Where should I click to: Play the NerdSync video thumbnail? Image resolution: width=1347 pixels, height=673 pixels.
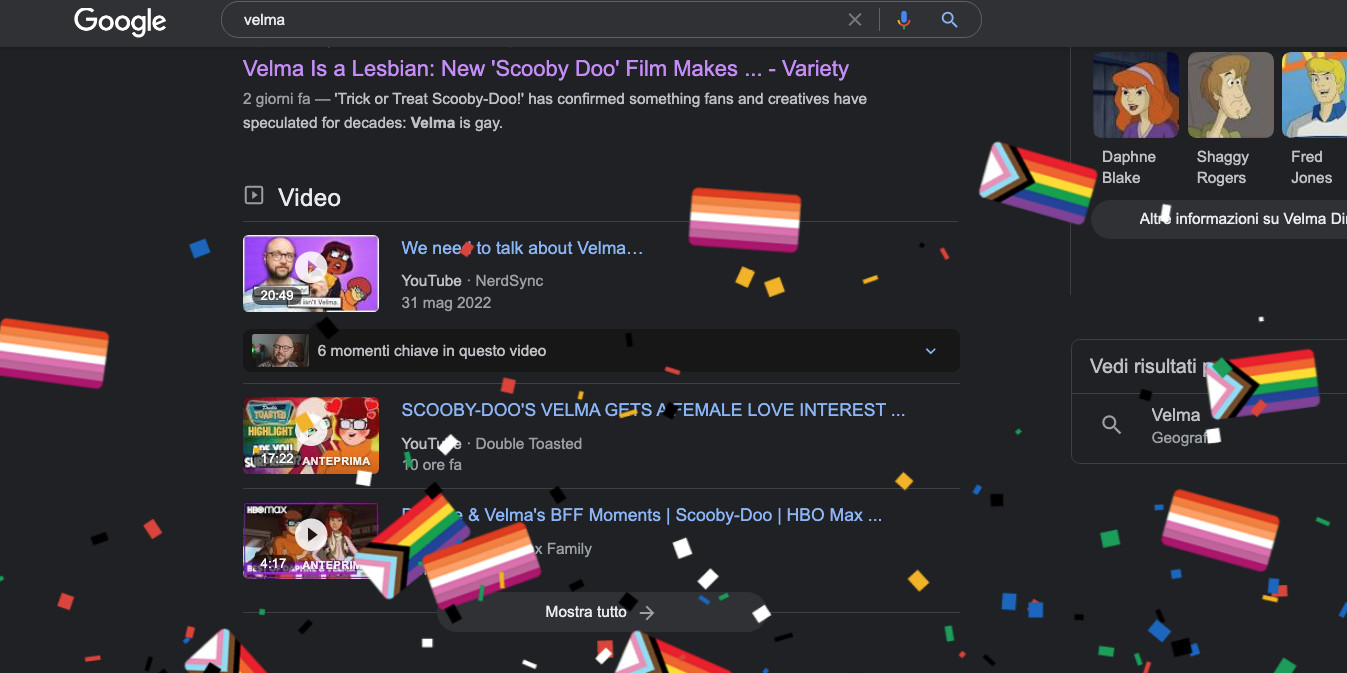tap(311, 273)
